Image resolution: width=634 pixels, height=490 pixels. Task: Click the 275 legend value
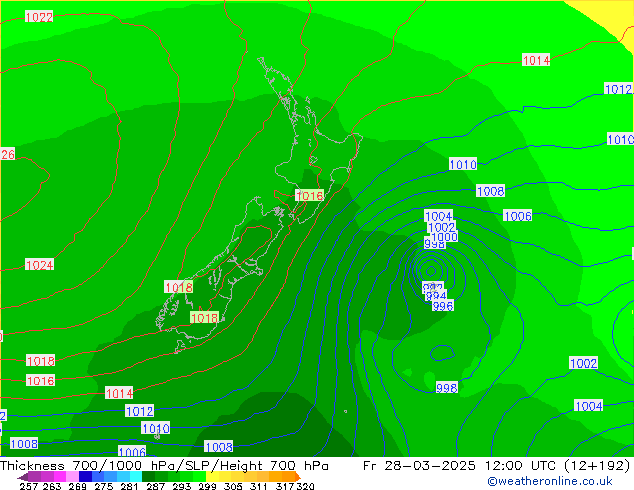[104, 486]
